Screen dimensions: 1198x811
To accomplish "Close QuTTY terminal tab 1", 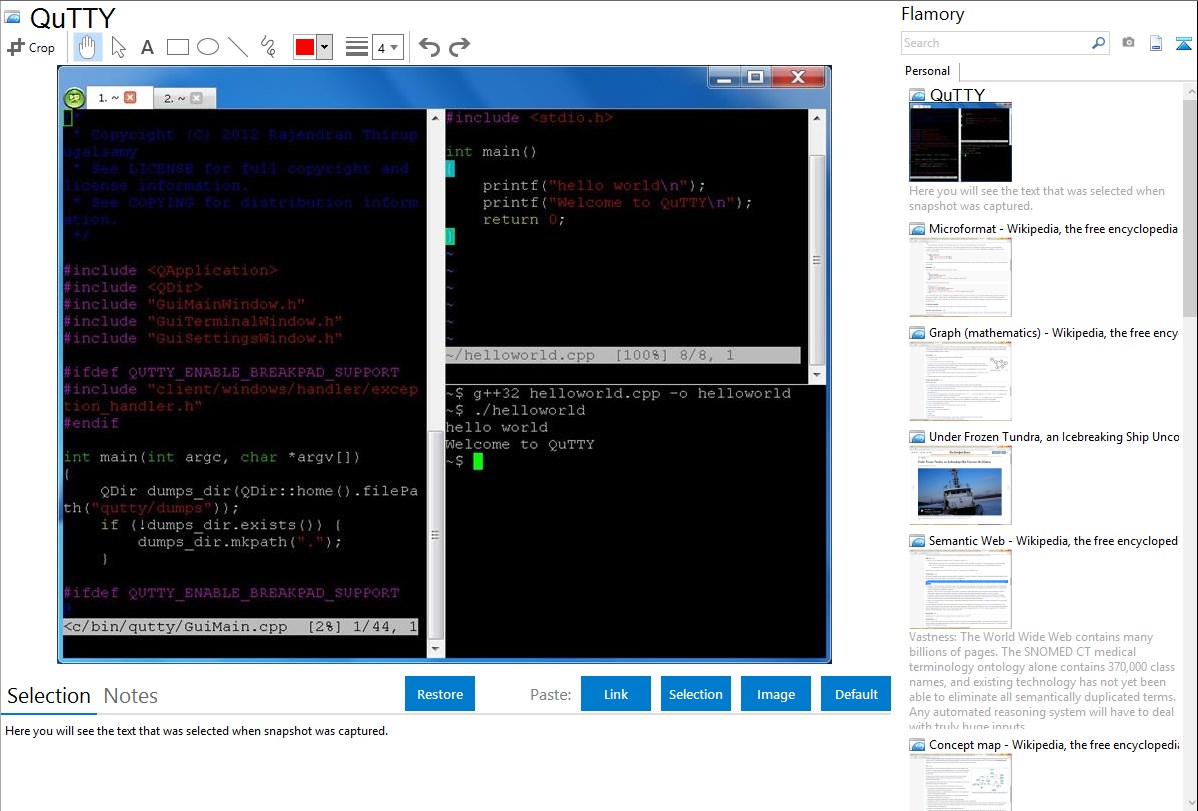I will pyautogui.click(x=130, y=97).
